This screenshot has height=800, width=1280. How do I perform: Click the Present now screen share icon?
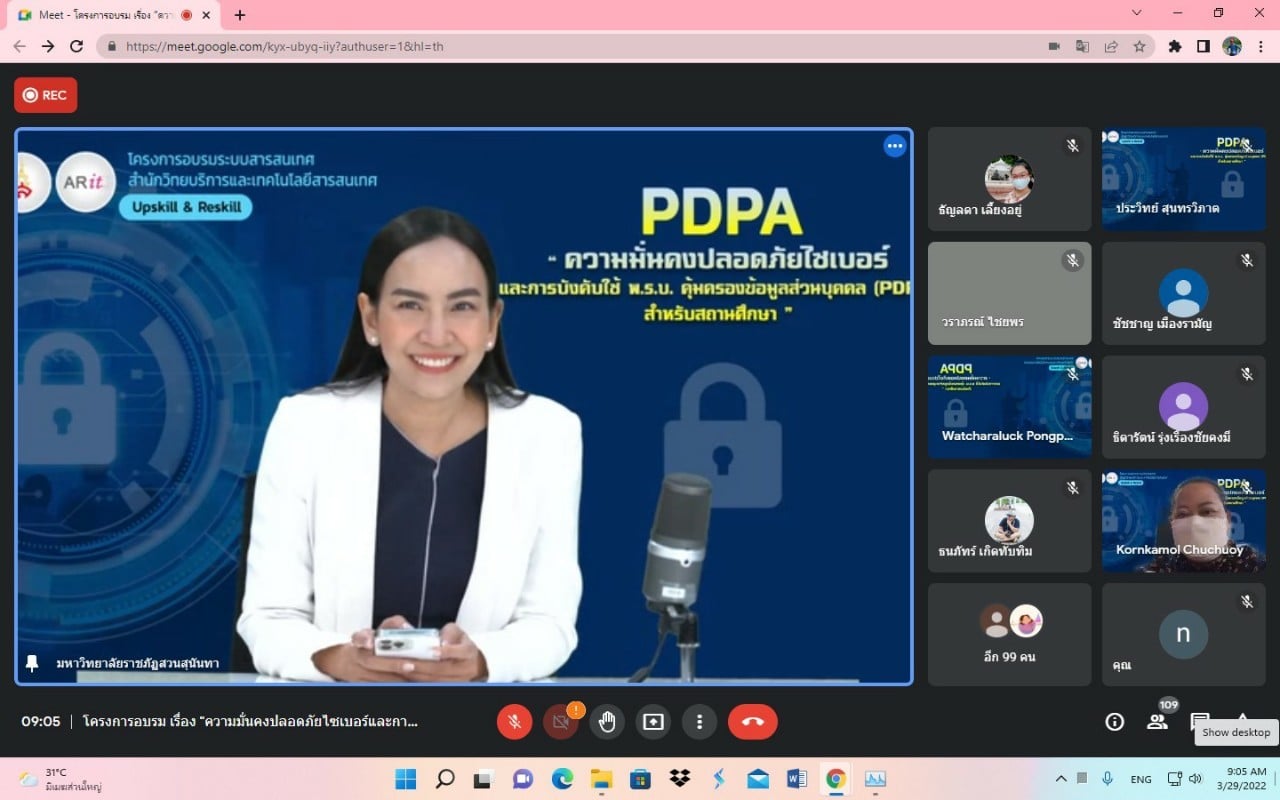[x=653, y=722]
